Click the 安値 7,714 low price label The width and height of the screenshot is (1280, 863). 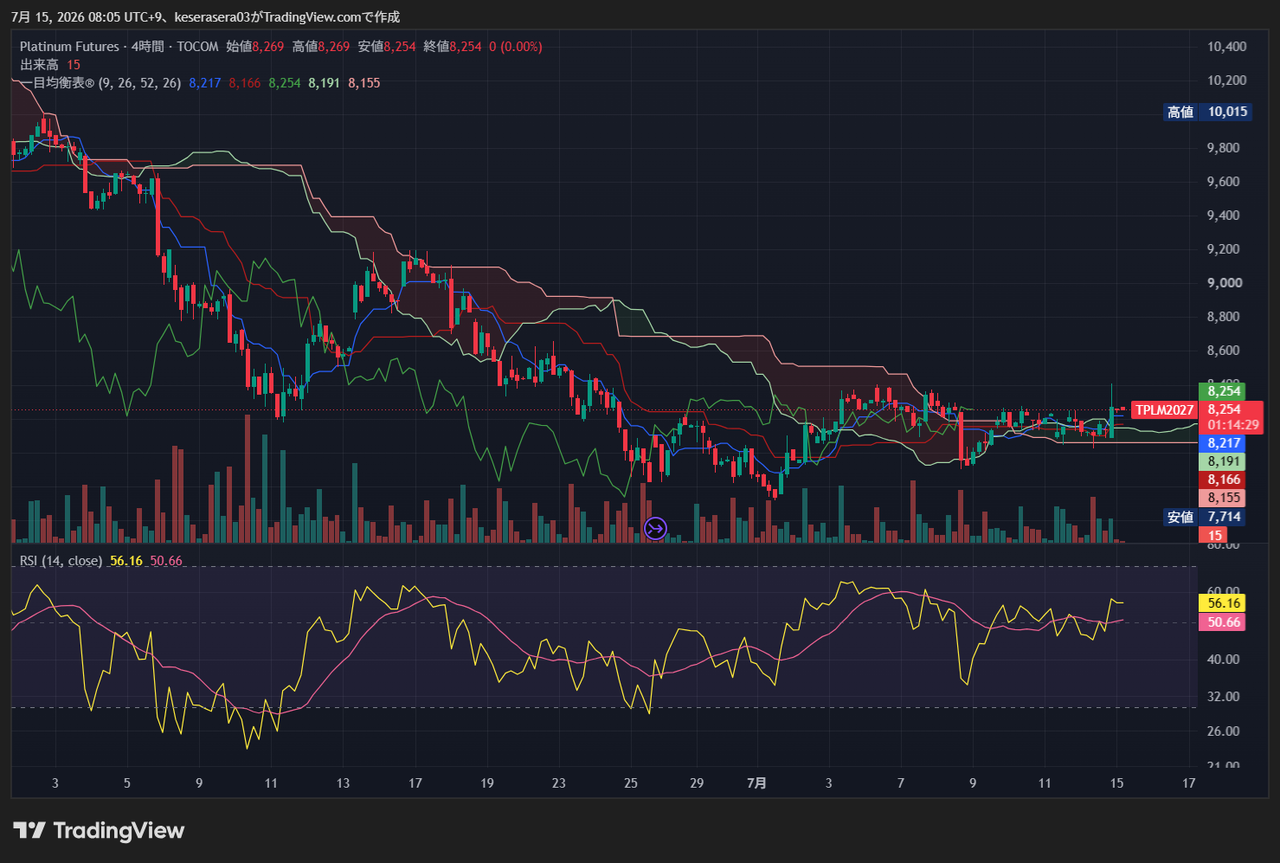coord(1208,517)
